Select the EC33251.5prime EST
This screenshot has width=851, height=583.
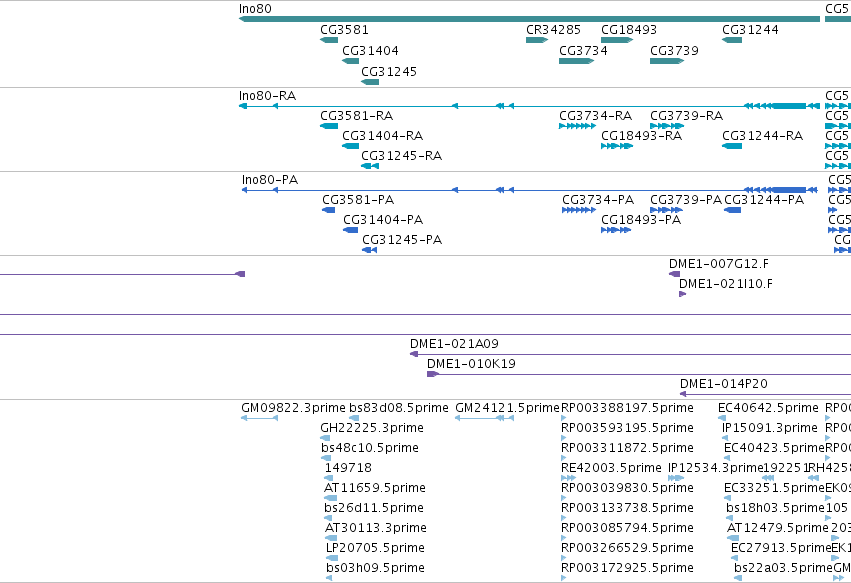coord(727,498)
